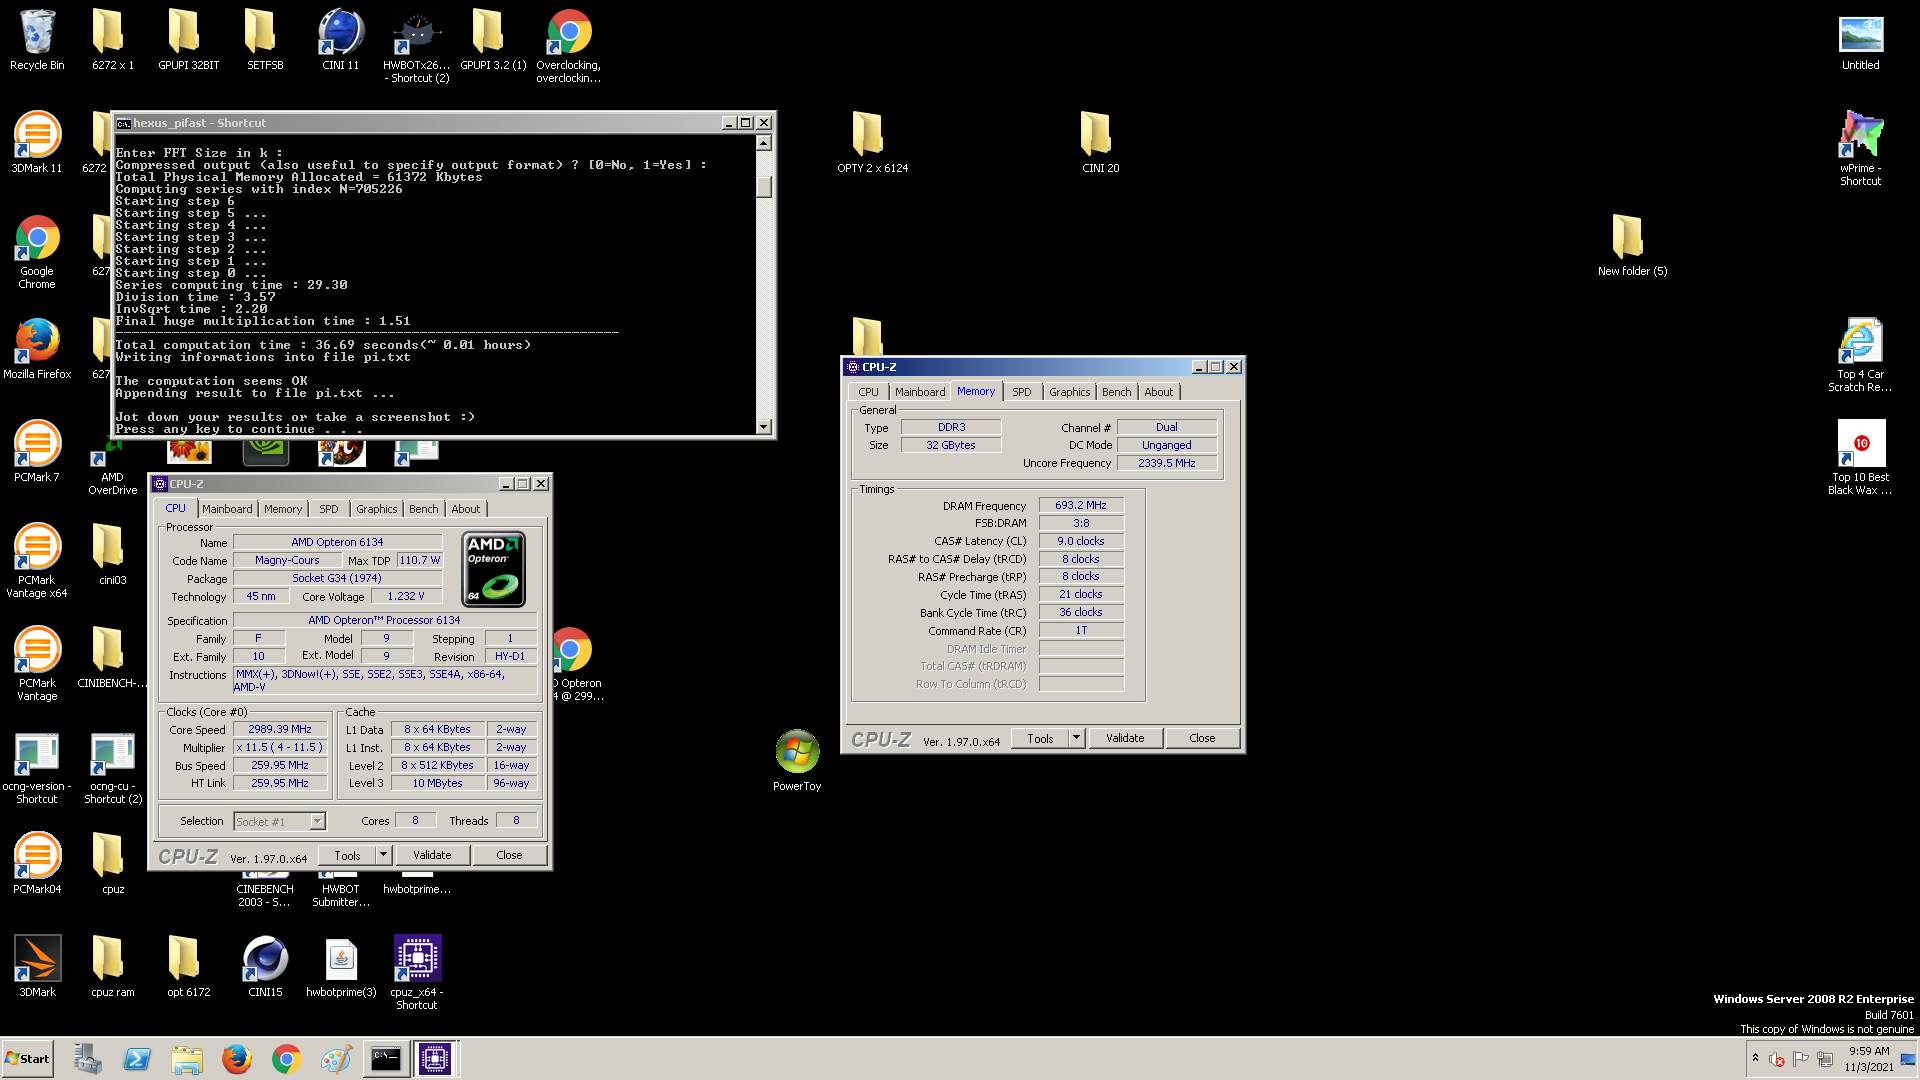The image size is (1920, 1080).
Task: Switch to Memory tab in left CPU-Z
Action: click(x=283, y=509)
